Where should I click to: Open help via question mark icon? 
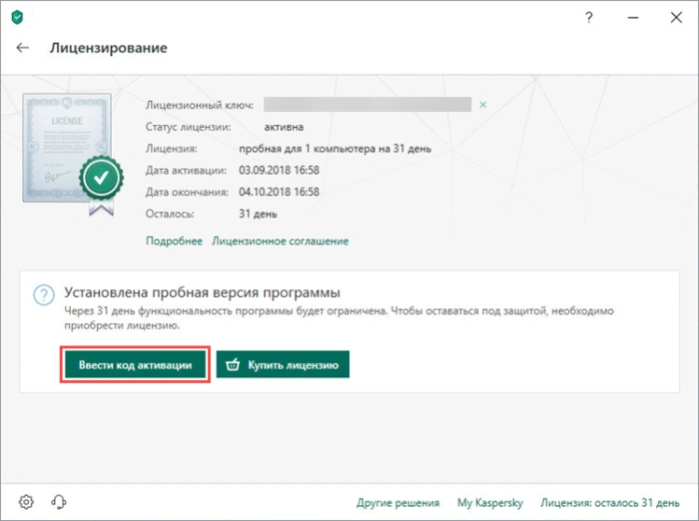click(589, 18)
